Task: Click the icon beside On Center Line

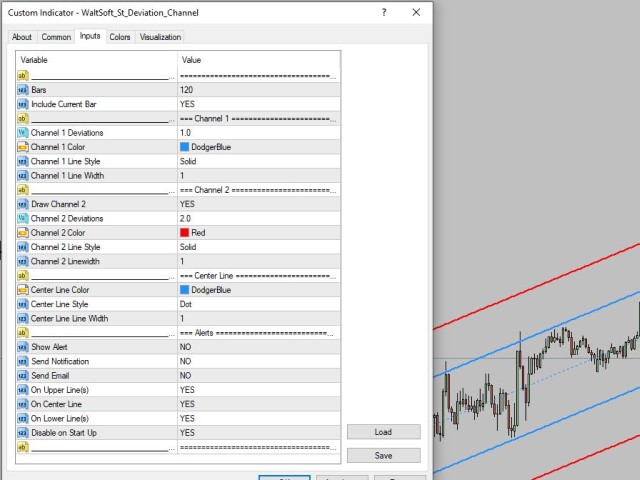Action: tap(23, 404)
